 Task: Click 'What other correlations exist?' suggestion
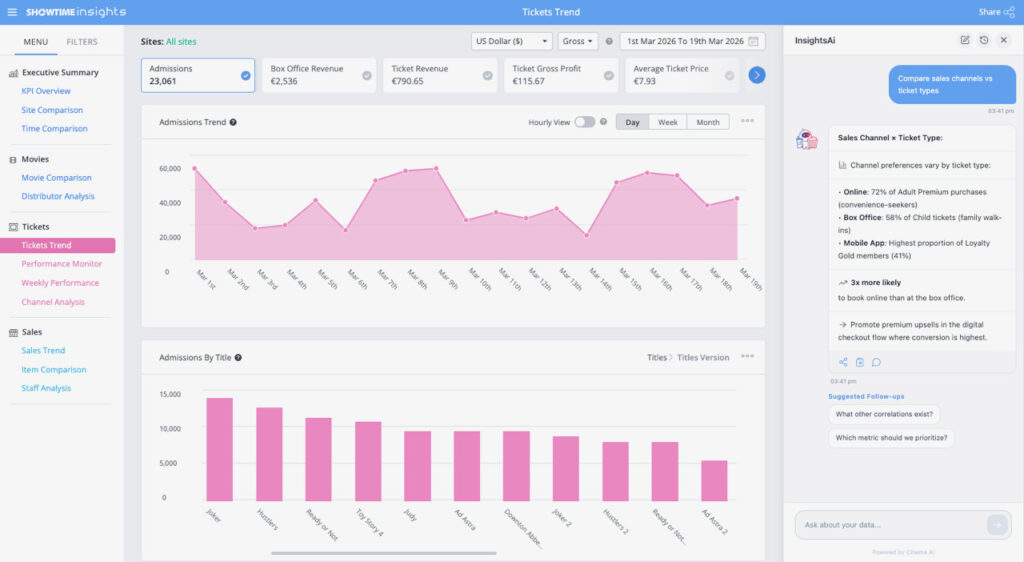click(884, 414)
